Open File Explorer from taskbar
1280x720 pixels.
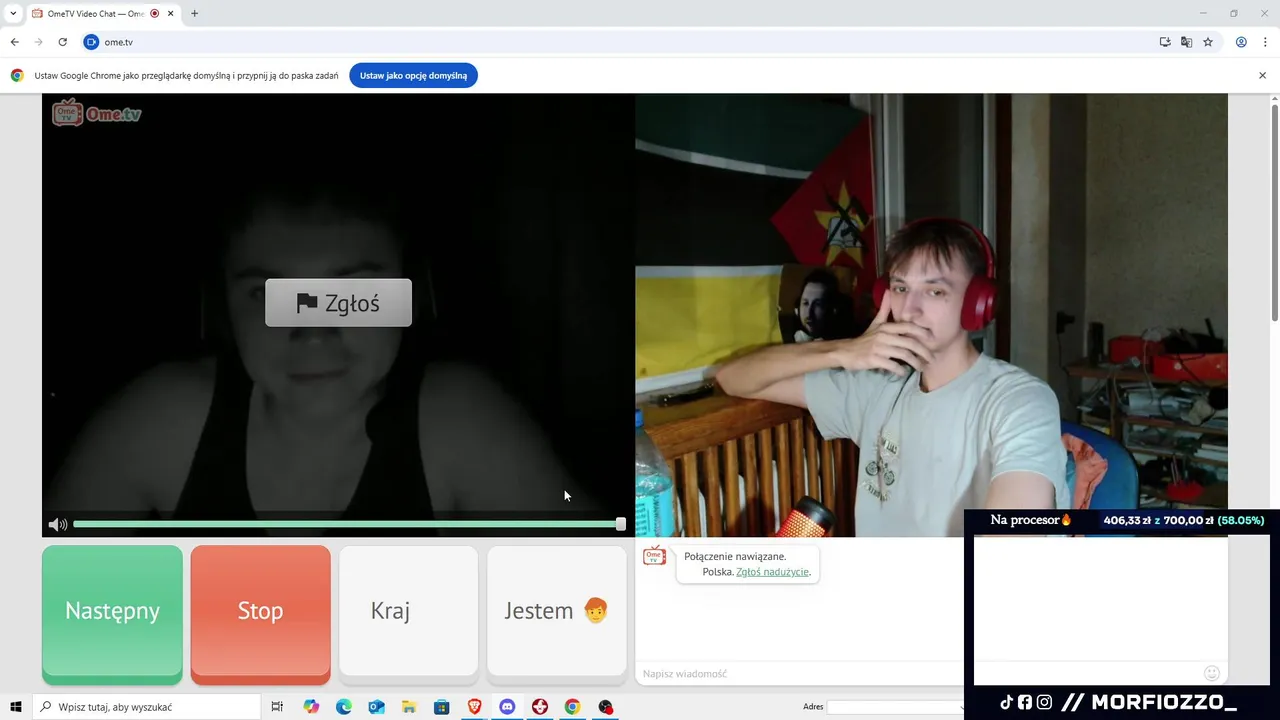click(x=409, y=707)
